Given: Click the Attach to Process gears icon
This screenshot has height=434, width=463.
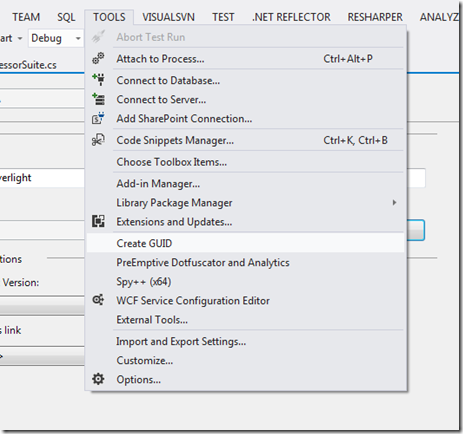Looking at the screenshot, I should click(x=98, y=59).
